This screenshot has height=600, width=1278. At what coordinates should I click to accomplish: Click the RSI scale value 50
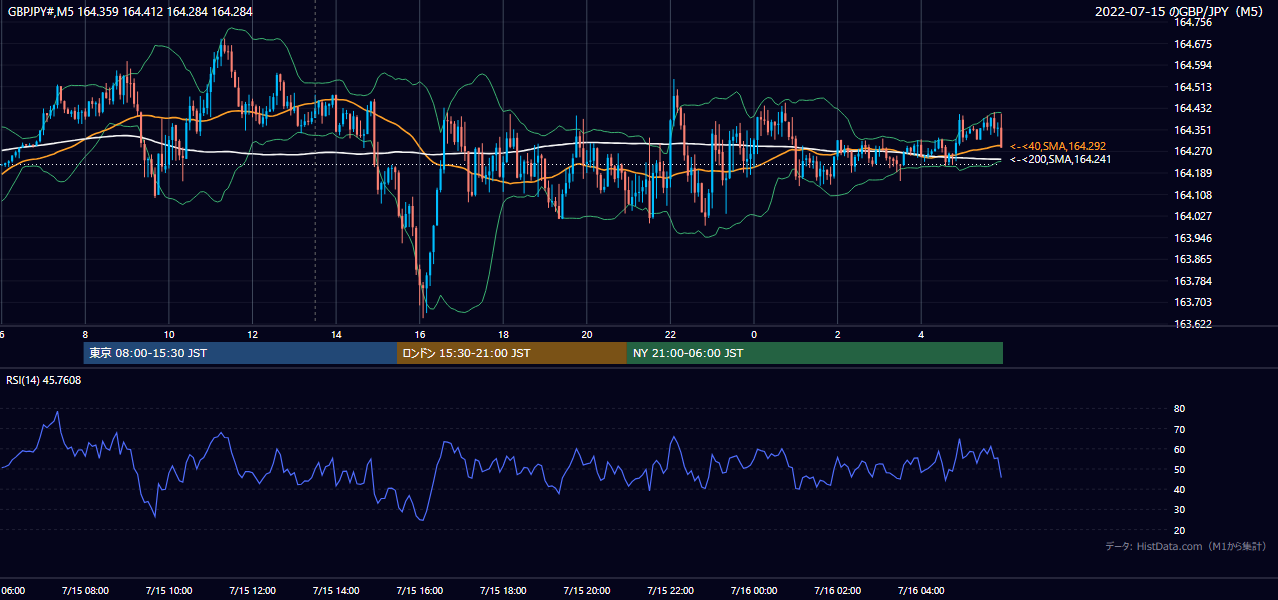point(1180,469)
